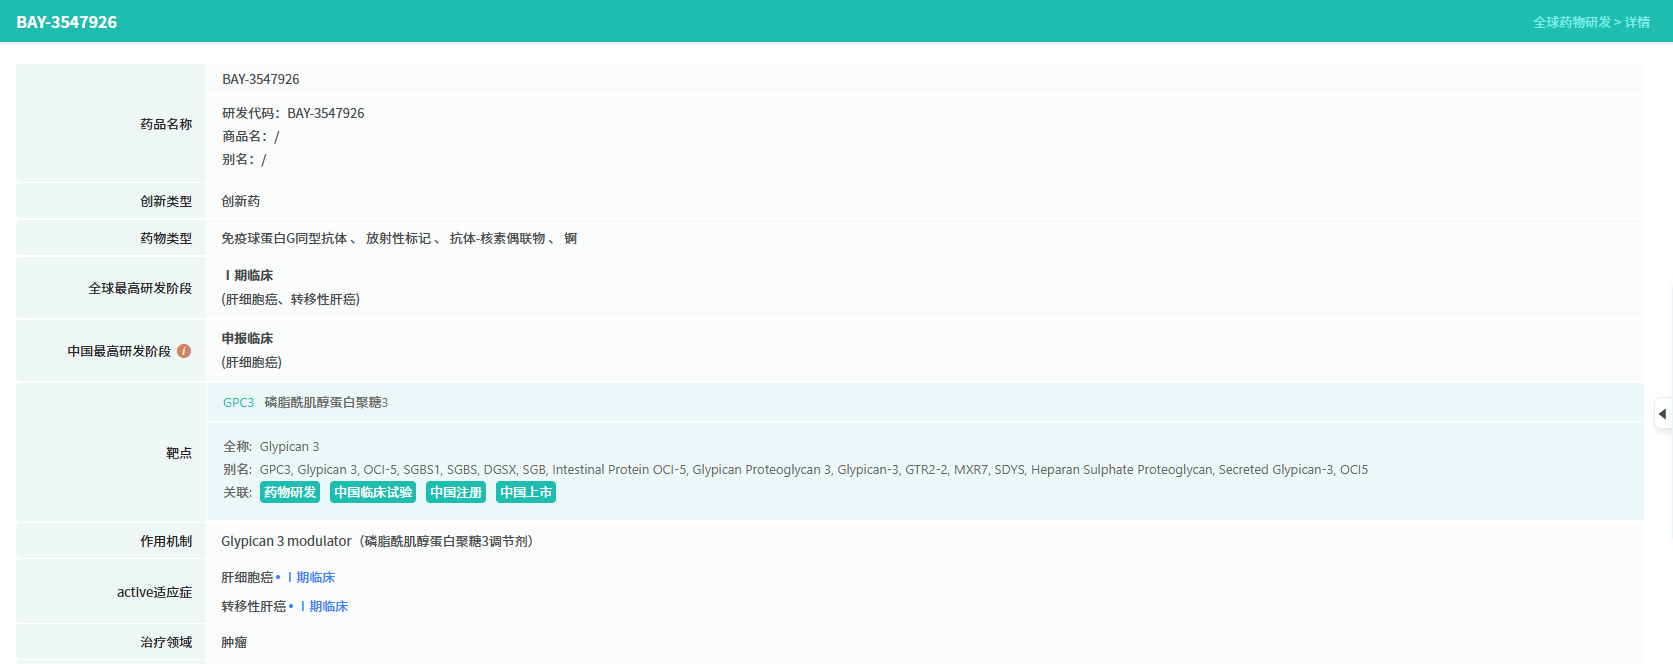Open the Ⅰ期临床 link for 转移性肝癌
This screenshot has height=664, width=1673.
click(324, 606)
